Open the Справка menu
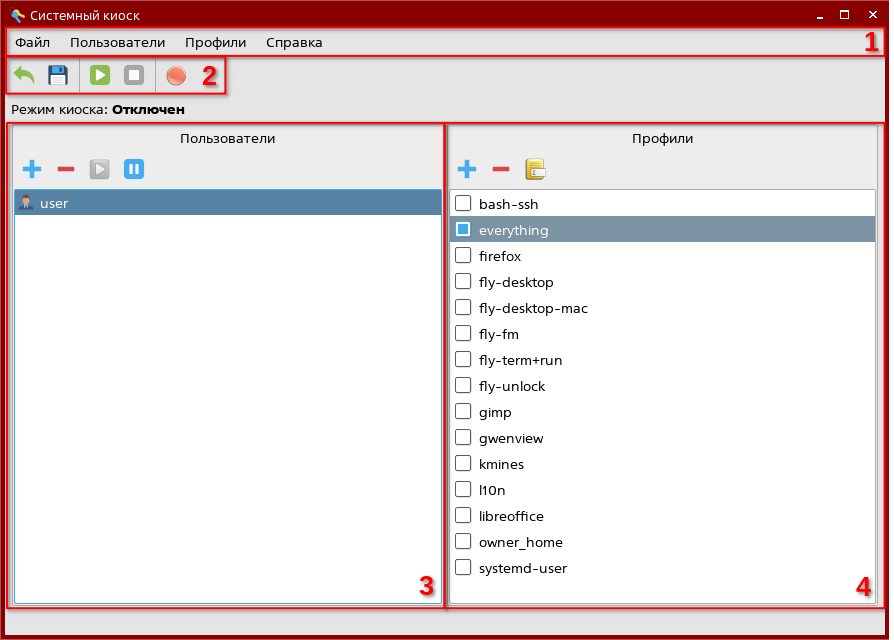The image size is (894, 640). [294, 43]
